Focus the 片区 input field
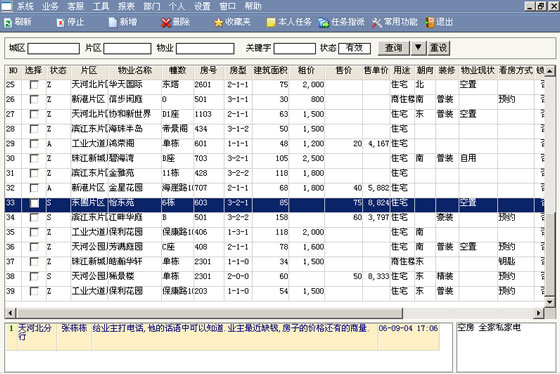This screenshot has height=374, width=560. (x=127, y=49)
